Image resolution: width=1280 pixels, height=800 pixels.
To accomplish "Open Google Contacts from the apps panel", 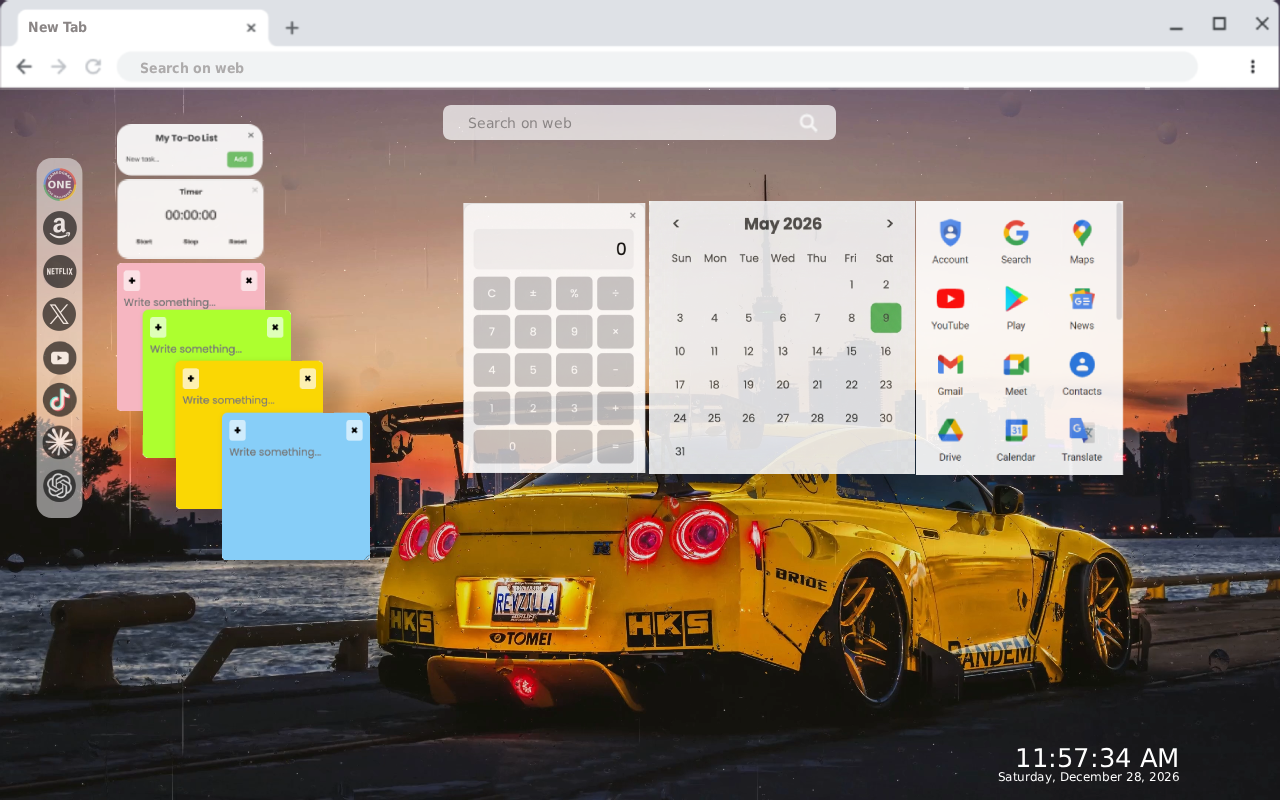I will [x=1082, y=373].
